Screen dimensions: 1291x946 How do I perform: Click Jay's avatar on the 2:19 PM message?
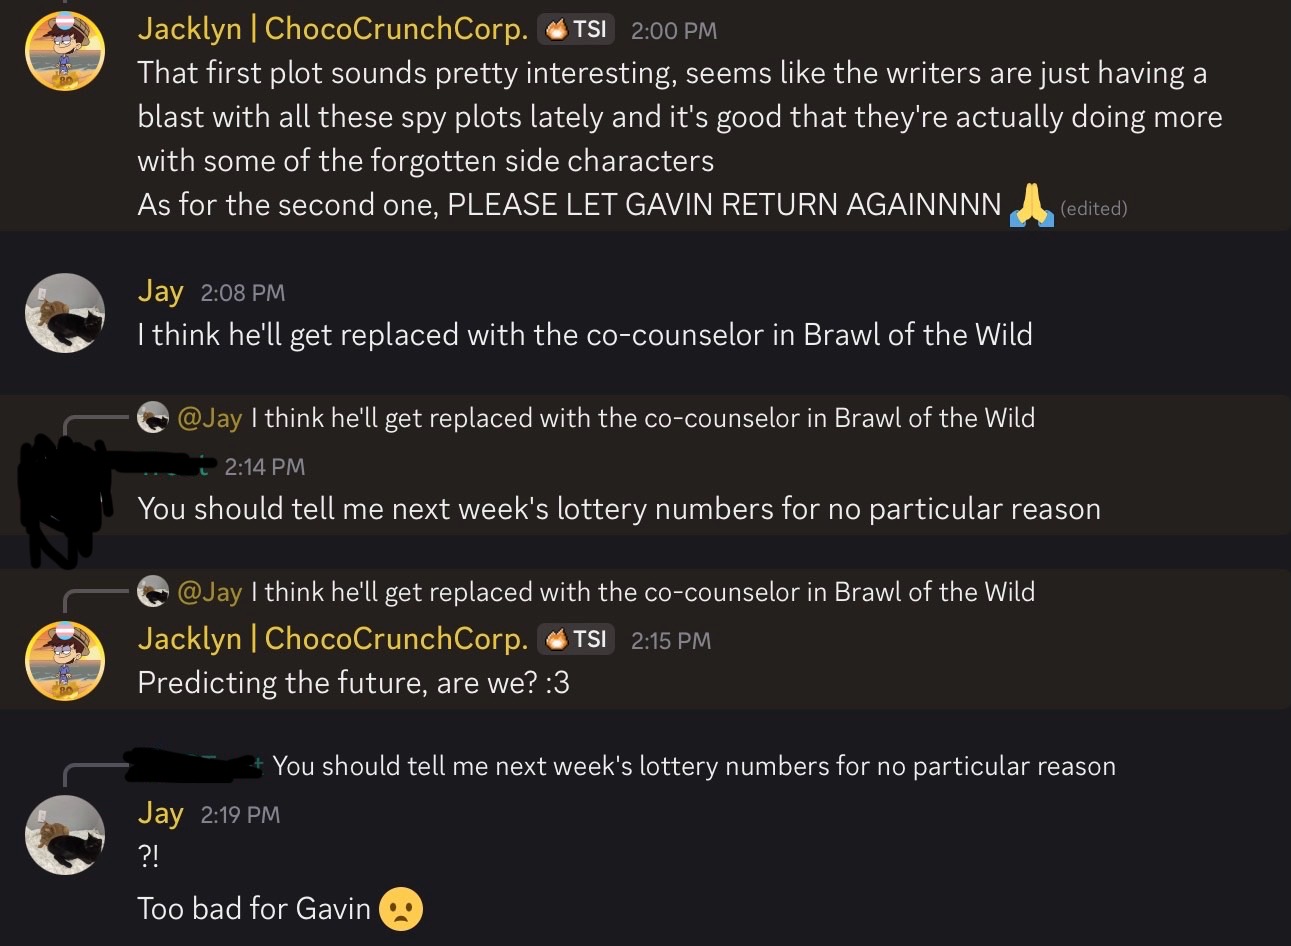(65, 835)
